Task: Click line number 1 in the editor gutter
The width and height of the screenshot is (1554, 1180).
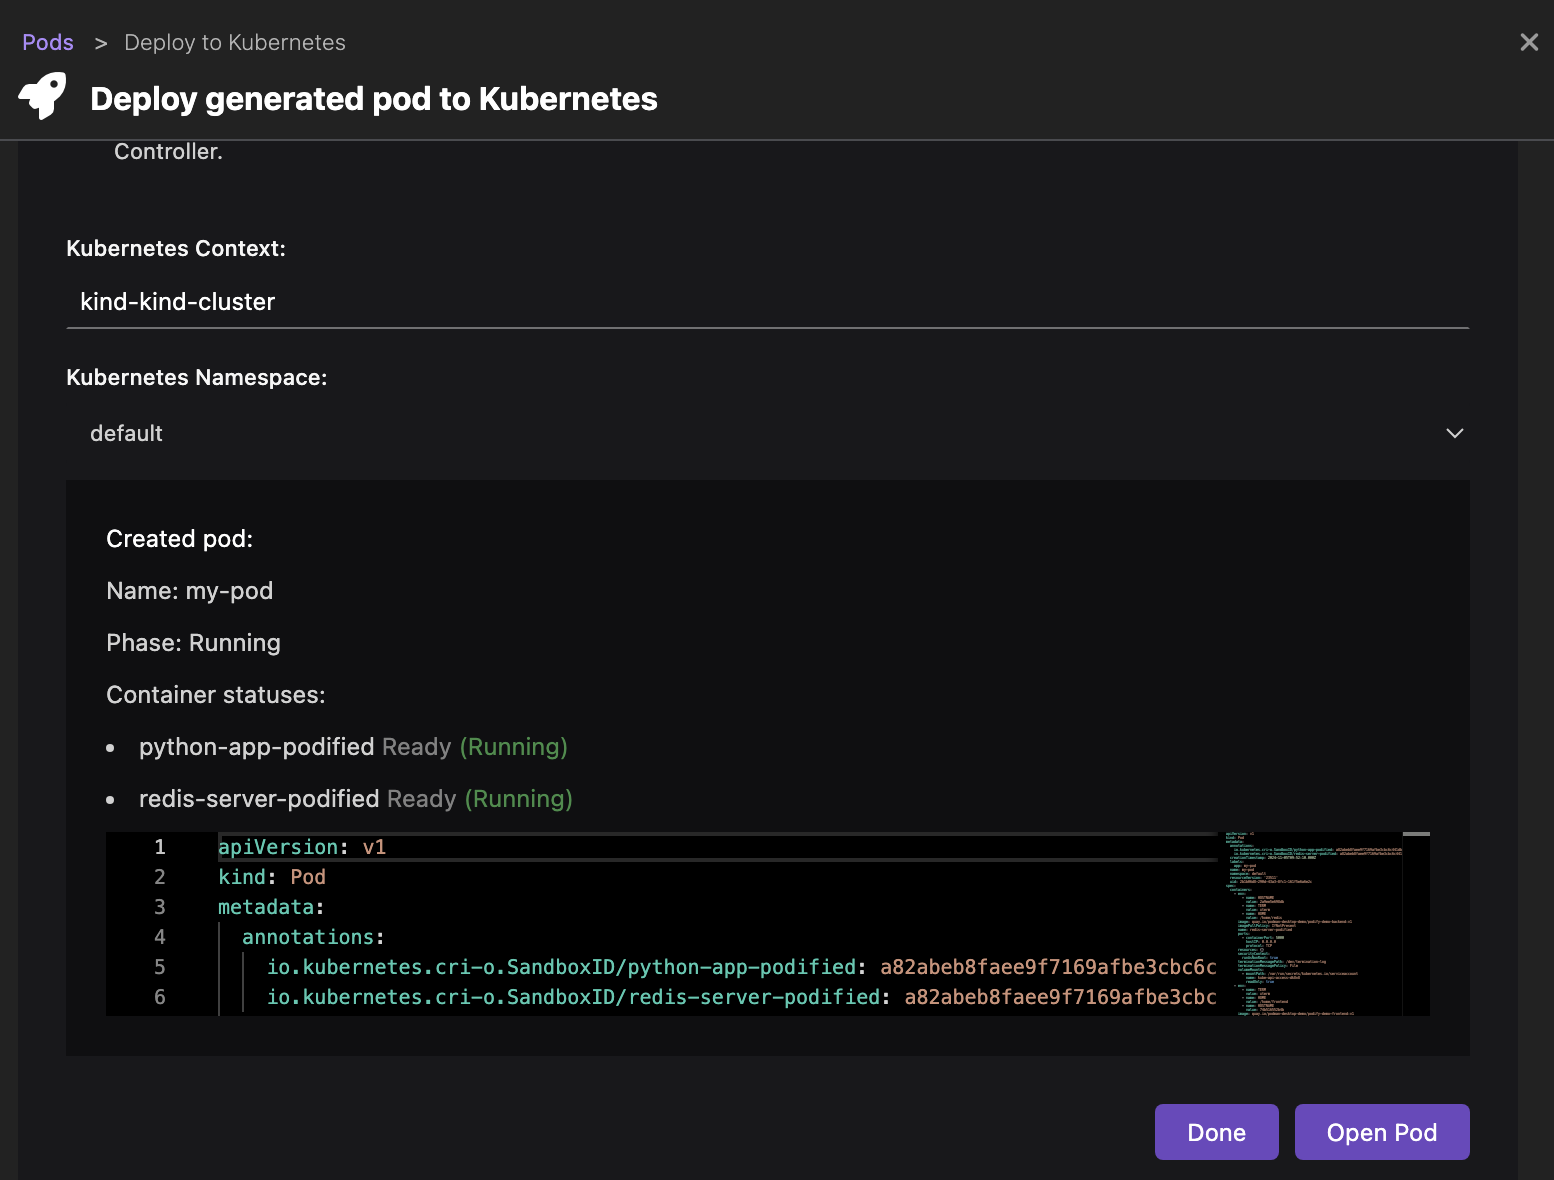Action: (x=160, y=847)
